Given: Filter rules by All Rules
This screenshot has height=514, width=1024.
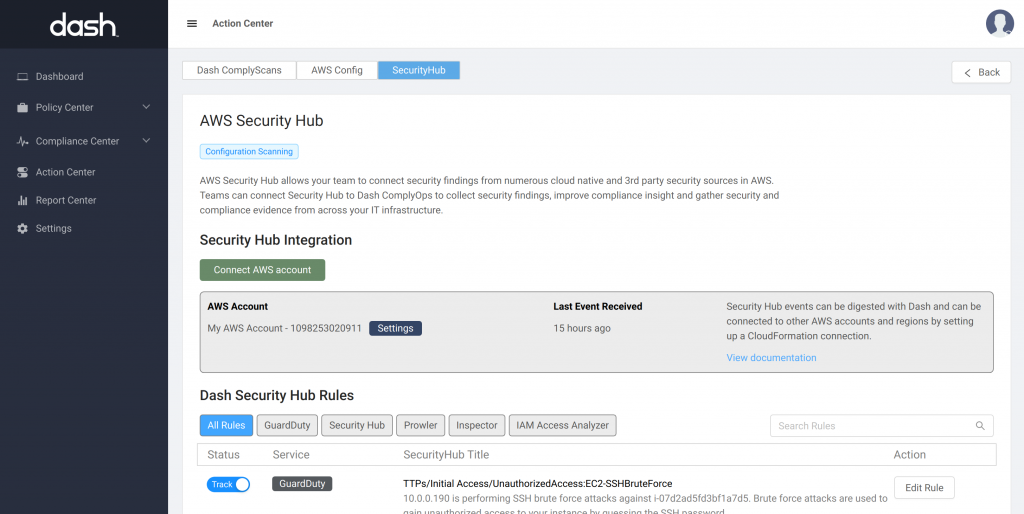Looking at the screenshot, I should tap(226, 425).
